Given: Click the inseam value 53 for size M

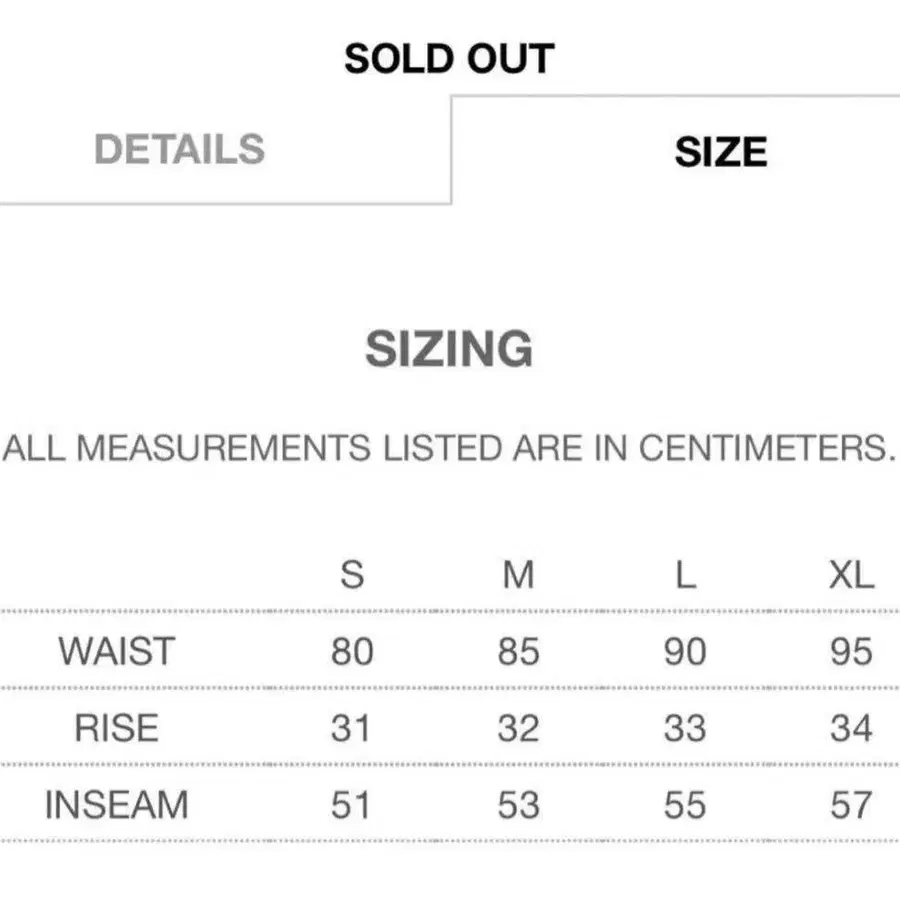Looking at the screenshot, I should click(x=518, y=805).
